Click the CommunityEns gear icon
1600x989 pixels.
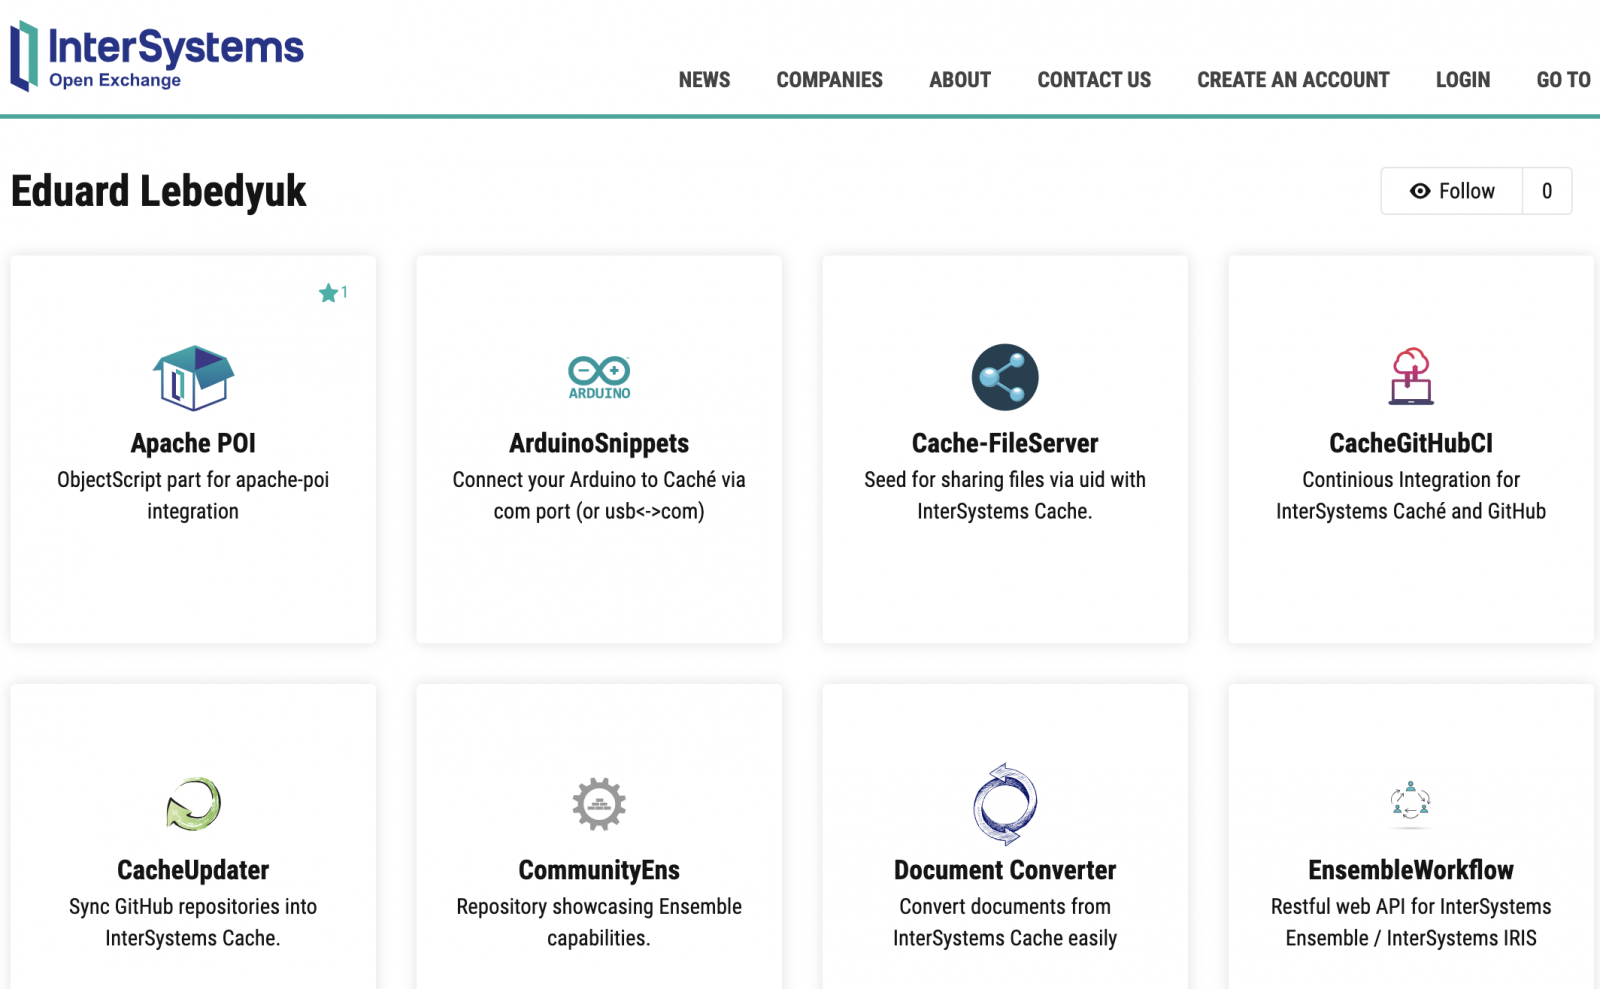599,804
